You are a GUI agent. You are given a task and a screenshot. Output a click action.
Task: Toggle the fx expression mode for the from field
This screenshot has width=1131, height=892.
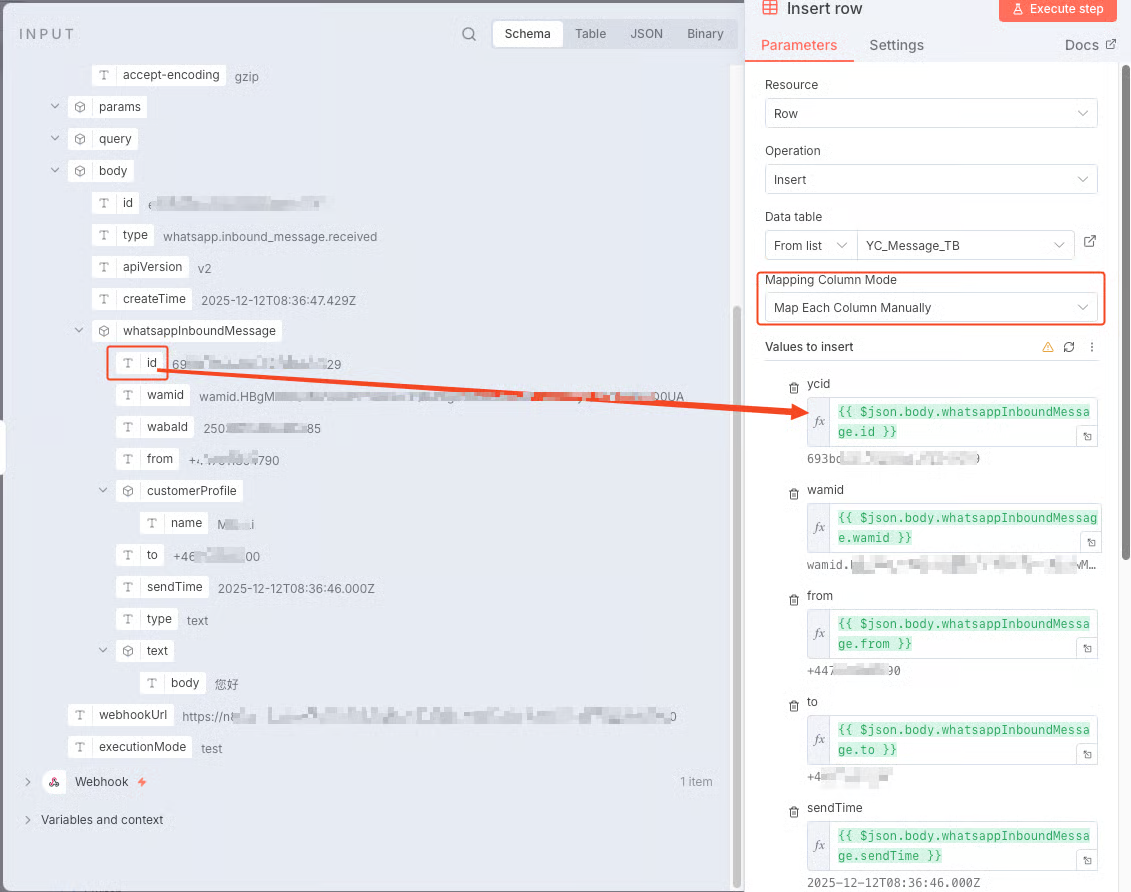pos(820,634)
